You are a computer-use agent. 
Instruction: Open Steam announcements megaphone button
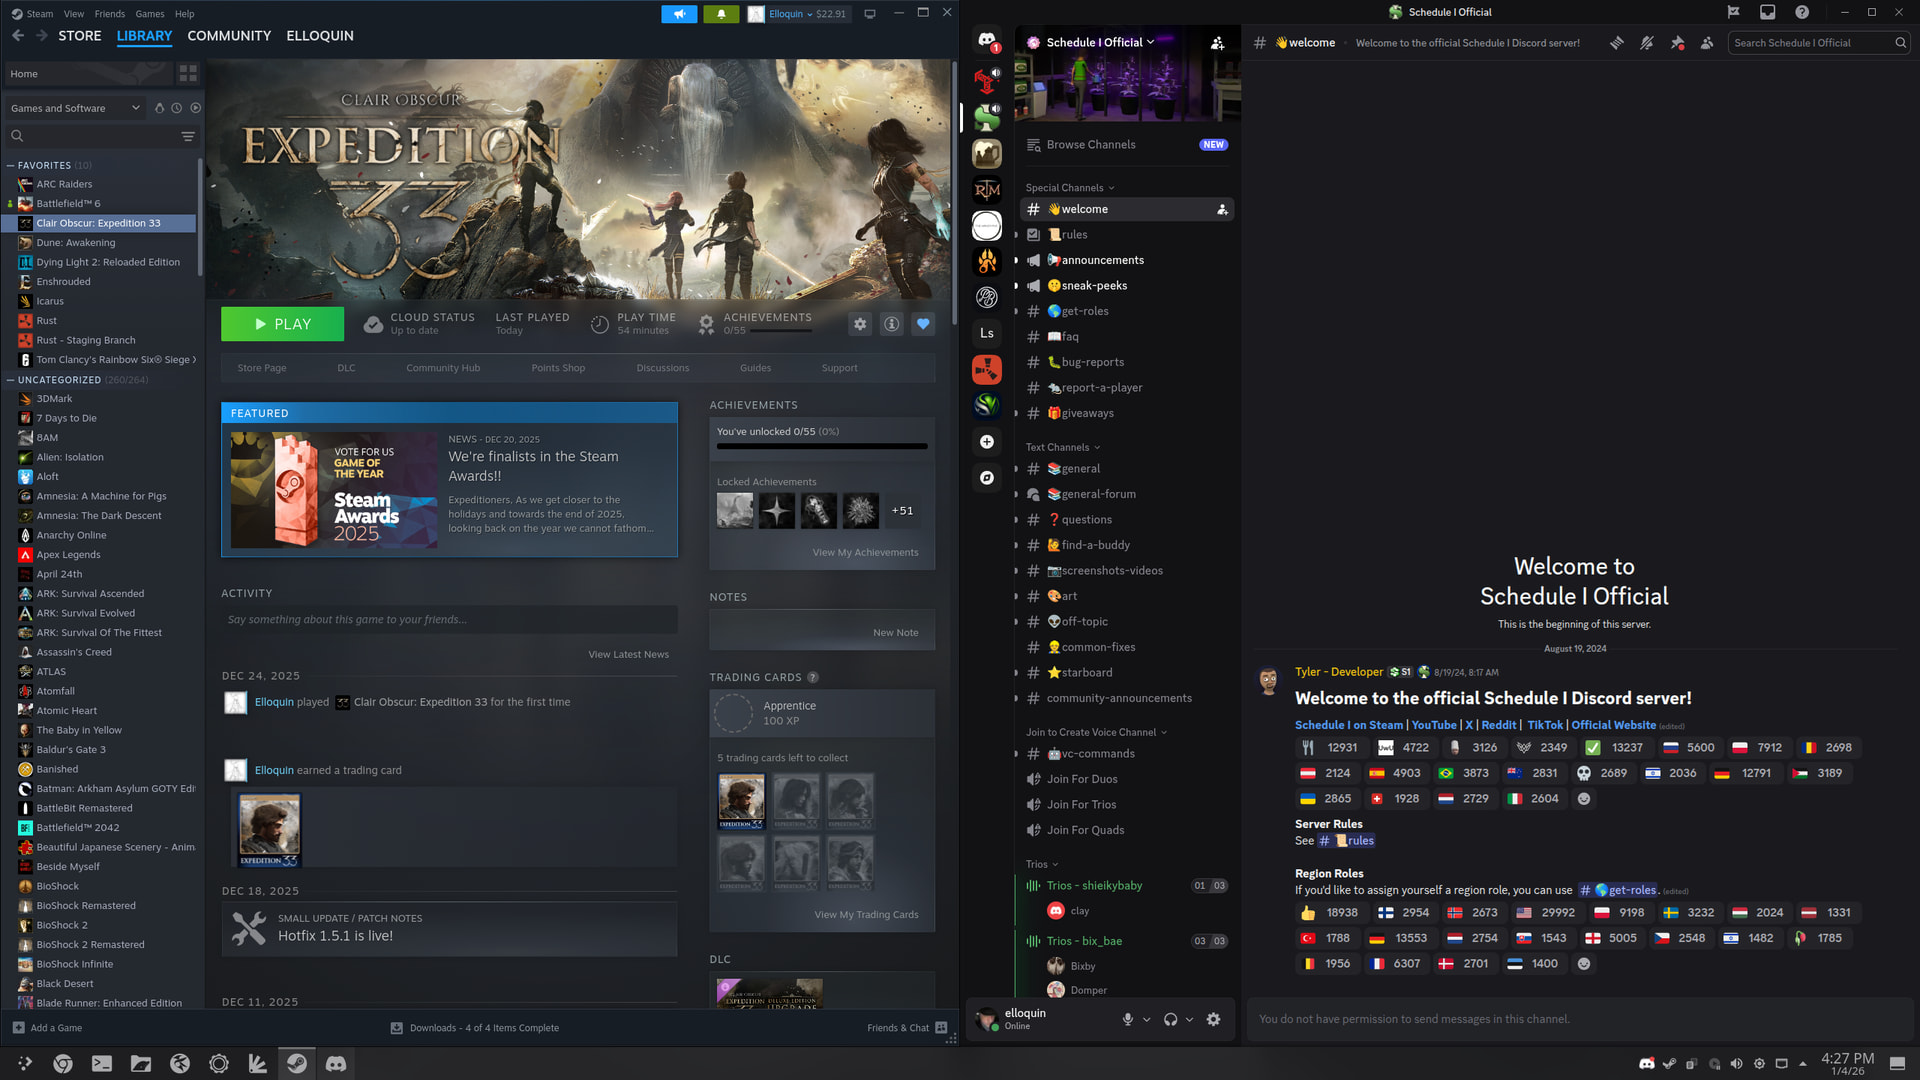click(x=679, y=14)
